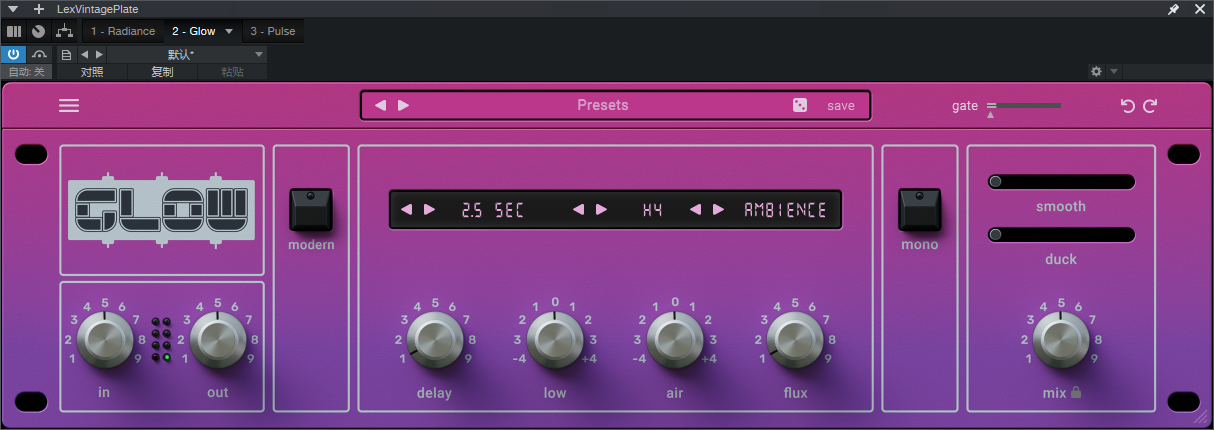Undo the last plugin change
This screenshot has width=1214, height=430.
tap(1128, 106)
